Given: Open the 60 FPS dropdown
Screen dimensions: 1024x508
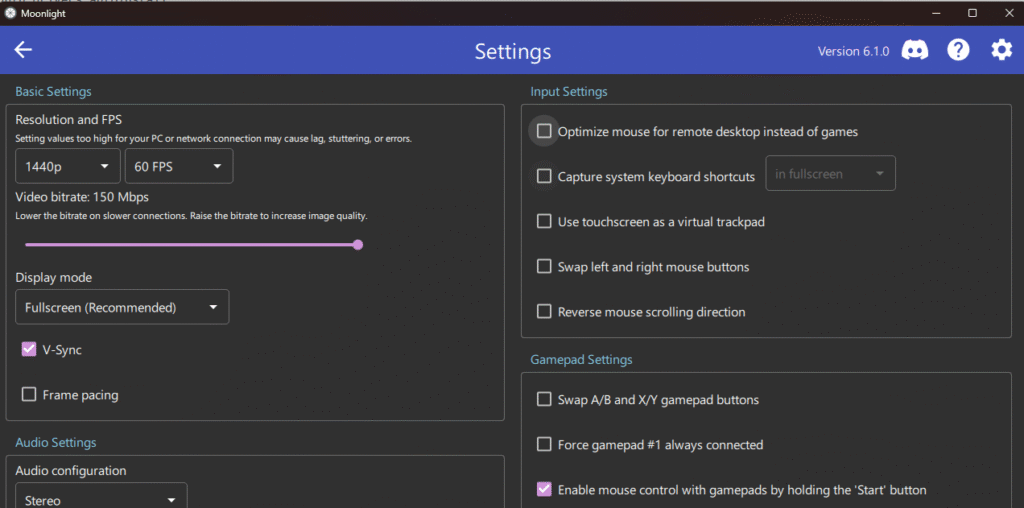Looking at the screenshot, I should click(x=179, y=166).
